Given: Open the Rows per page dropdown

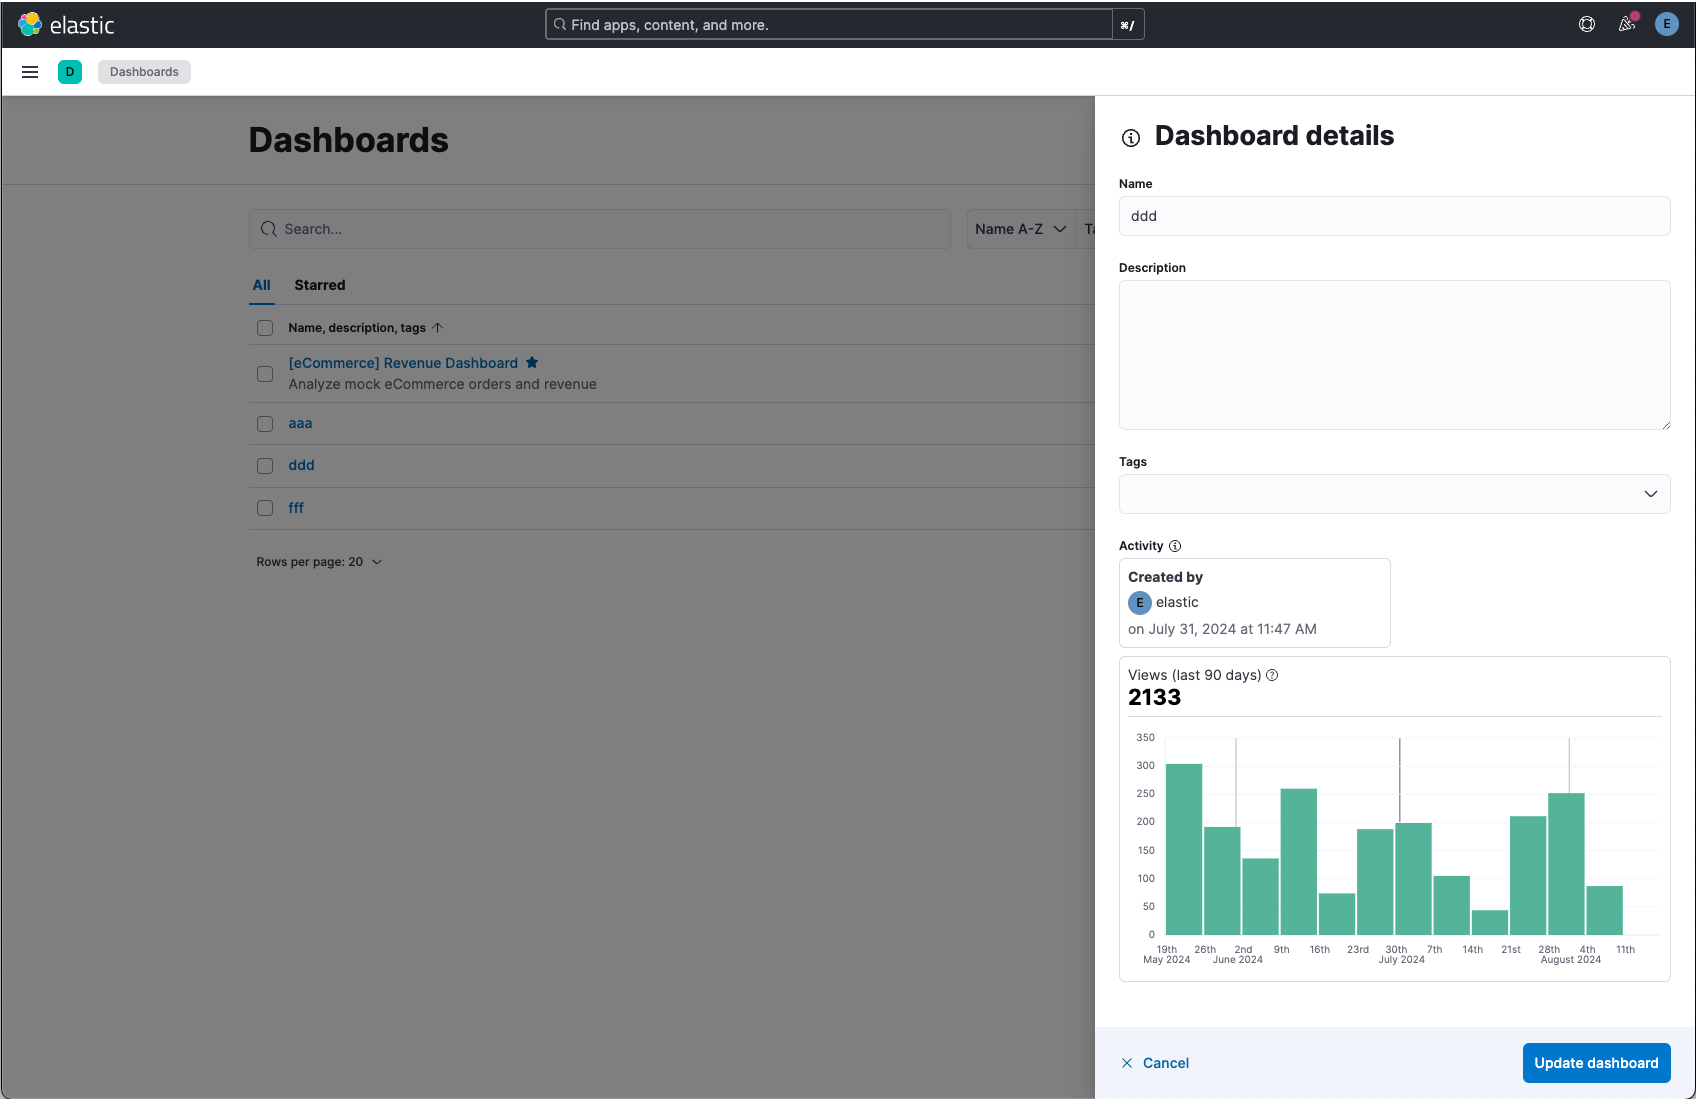Looking at the screenshot, I should coord(320,562).
